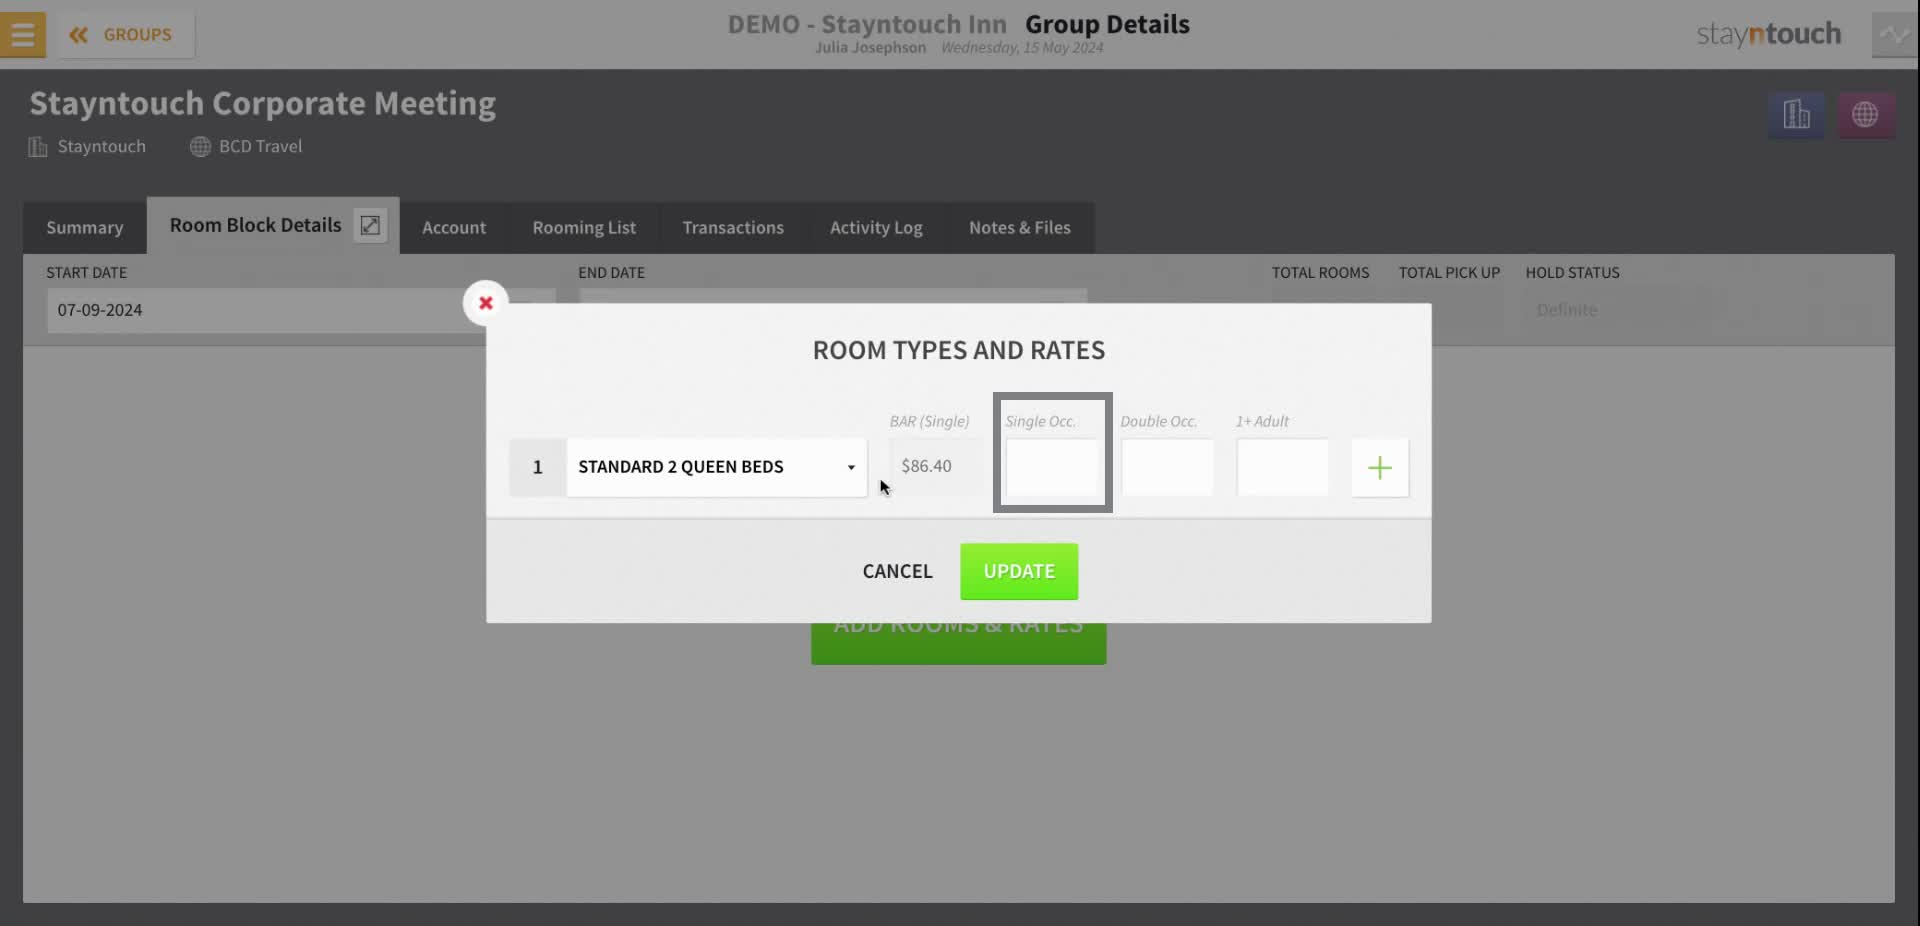Open the Account tab
The image size is (1920, 926).
pos(454,227)
